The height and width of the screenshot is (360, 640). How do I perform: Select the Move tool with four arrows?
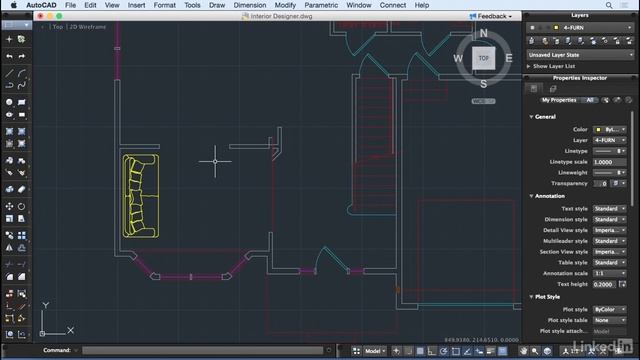point(9,207)
